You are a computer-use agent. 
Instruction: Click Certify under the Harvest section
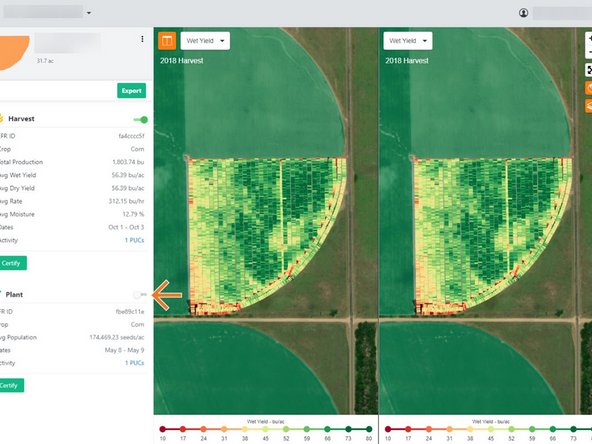(12, 263)
